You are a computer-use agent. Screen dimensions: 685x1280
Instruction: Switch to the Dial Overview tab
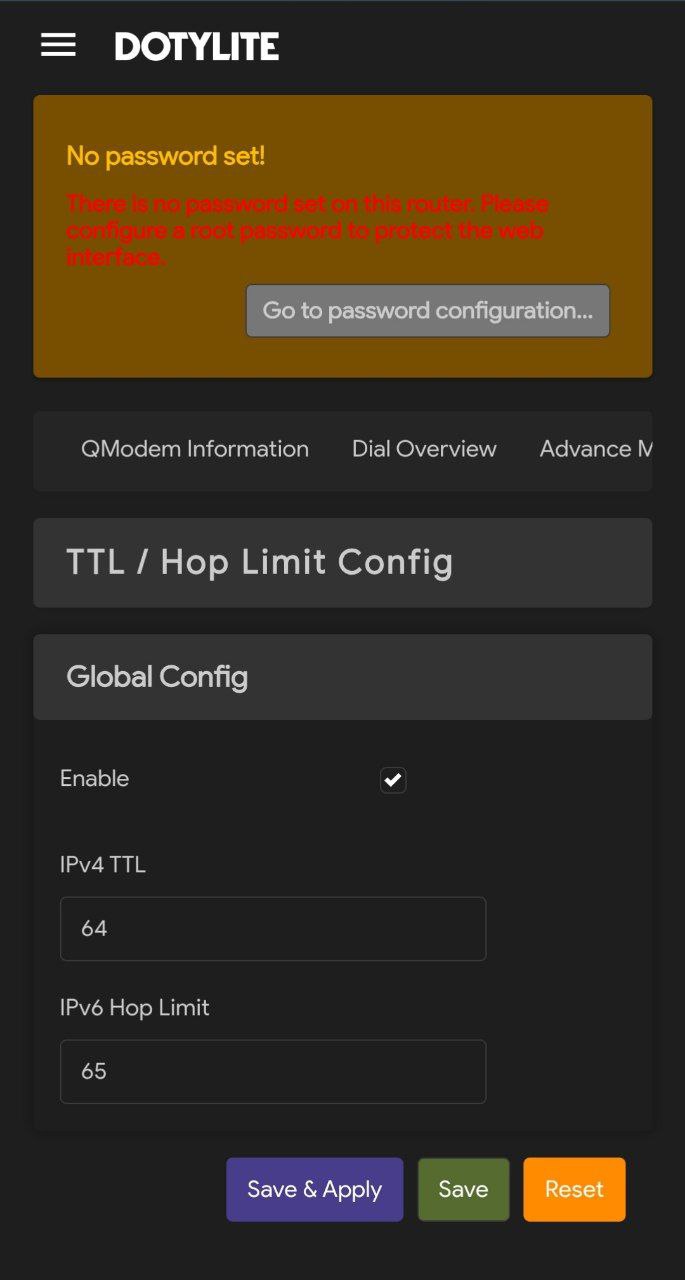424,449
